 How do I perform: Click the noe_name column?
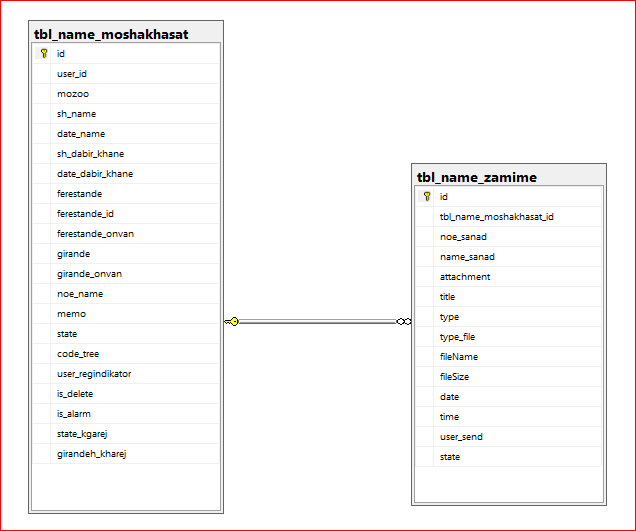(126, 294)
